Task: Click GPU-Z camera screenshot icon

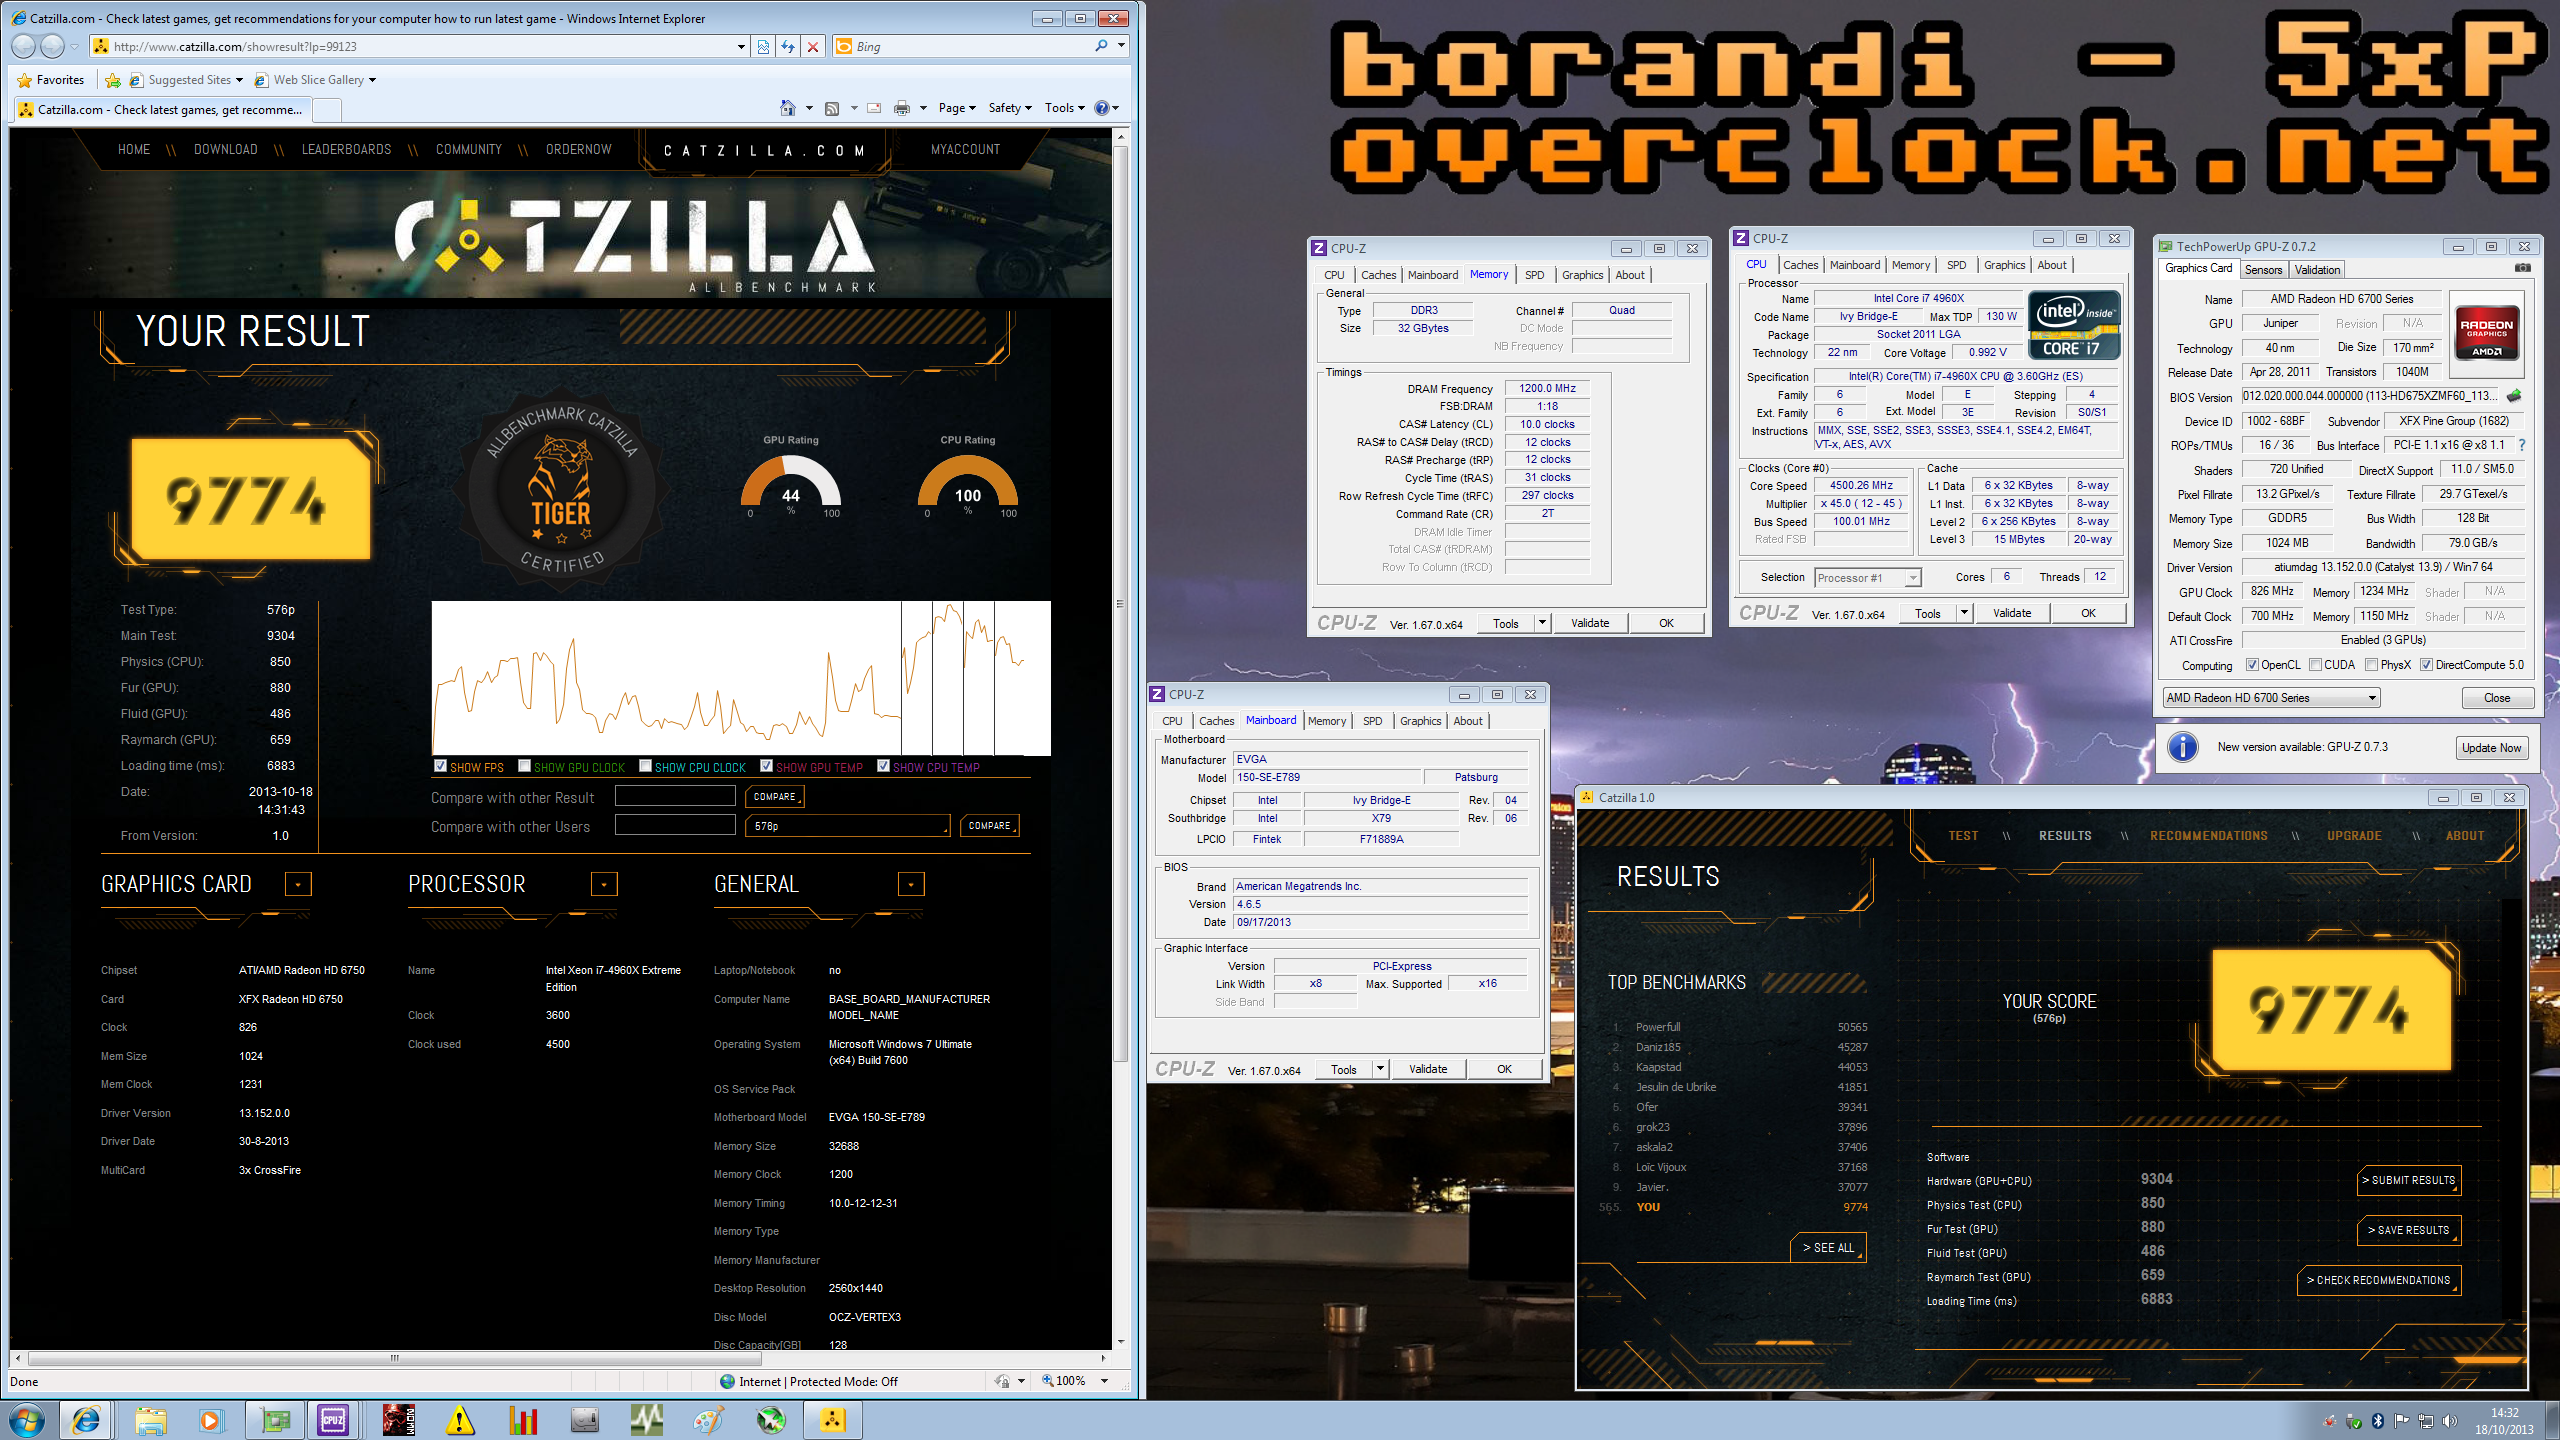Action: [2523, 268]
